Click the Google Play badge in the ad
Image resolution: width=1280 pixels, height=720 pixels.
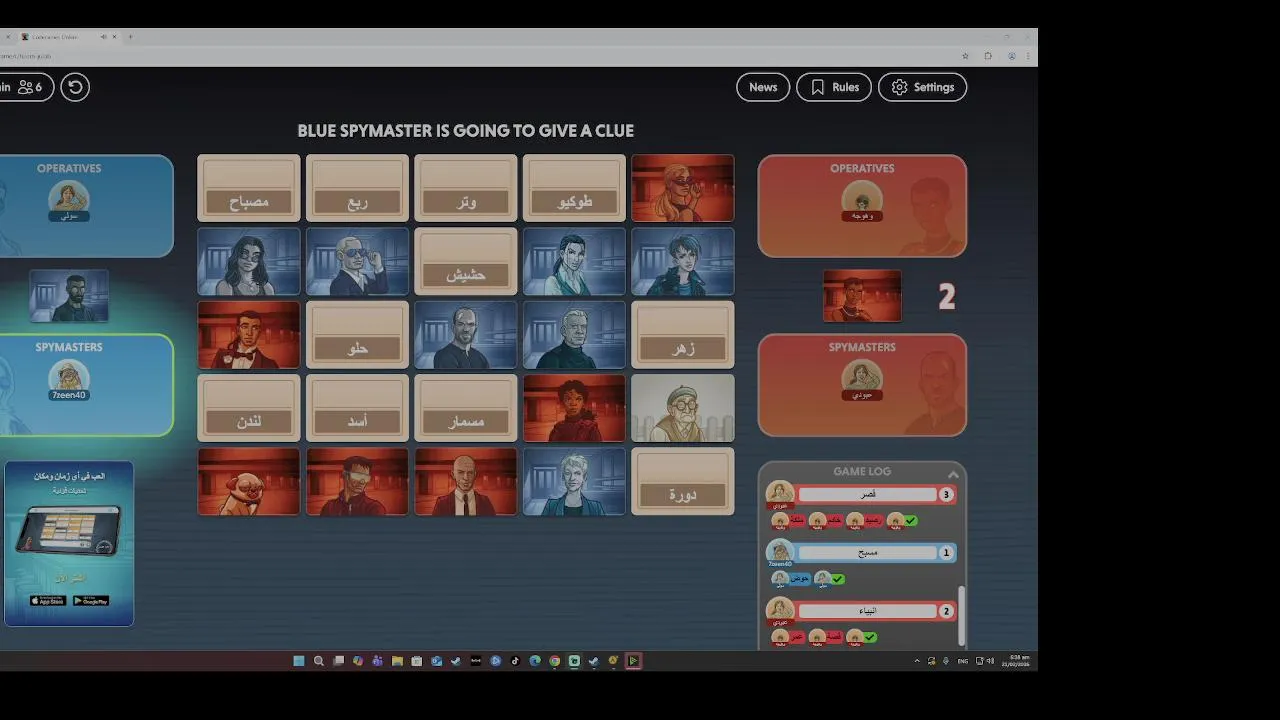tap(91, 601)
